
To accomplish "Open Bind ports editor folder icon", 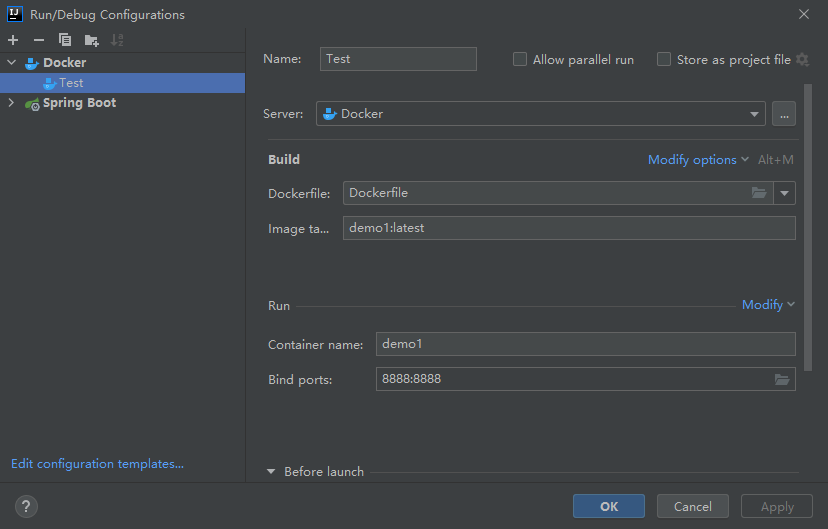I will click(782, 380).
